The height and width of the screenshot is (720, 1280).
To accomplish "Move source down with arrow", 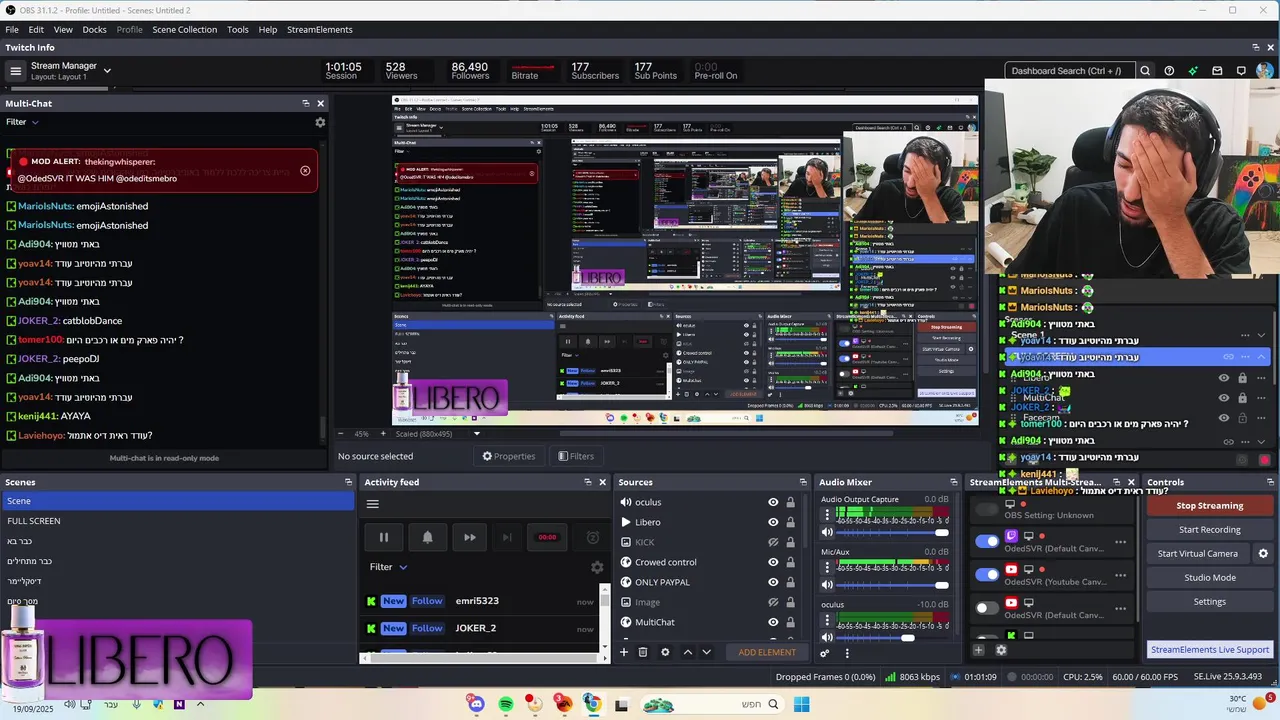I will click(706, 652).
